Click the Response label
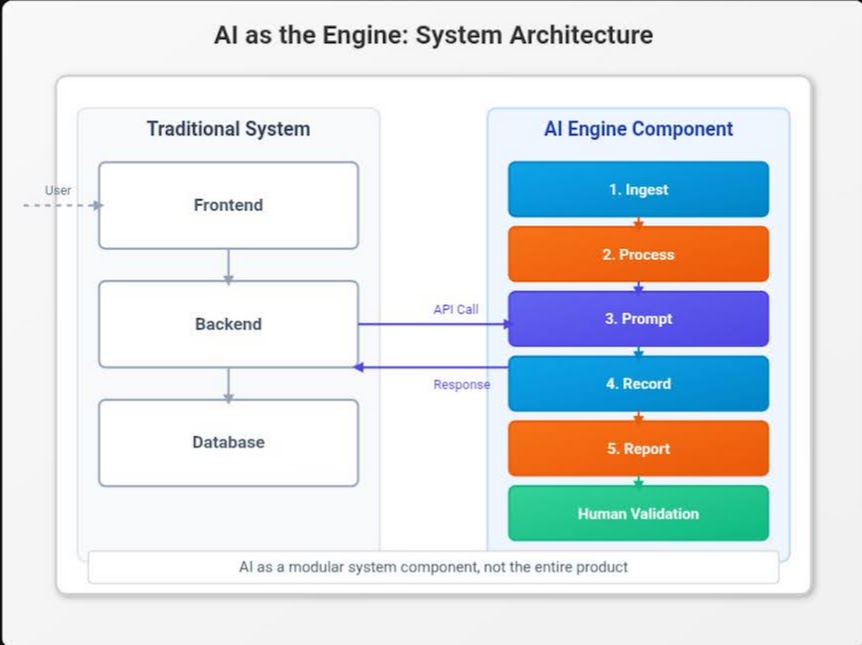This screenshot has width=862, height=645. 461,384
